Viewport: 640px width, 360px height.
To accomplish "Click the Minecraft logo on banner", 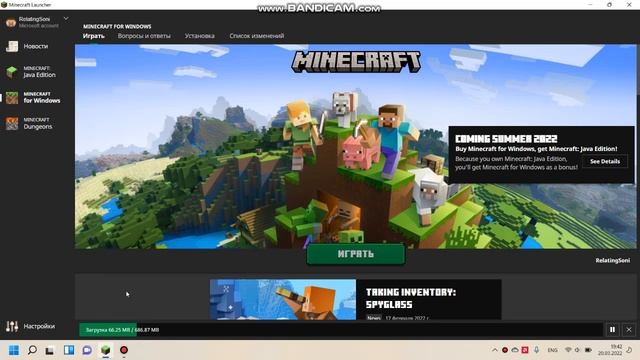I will (x=356, y=62).
